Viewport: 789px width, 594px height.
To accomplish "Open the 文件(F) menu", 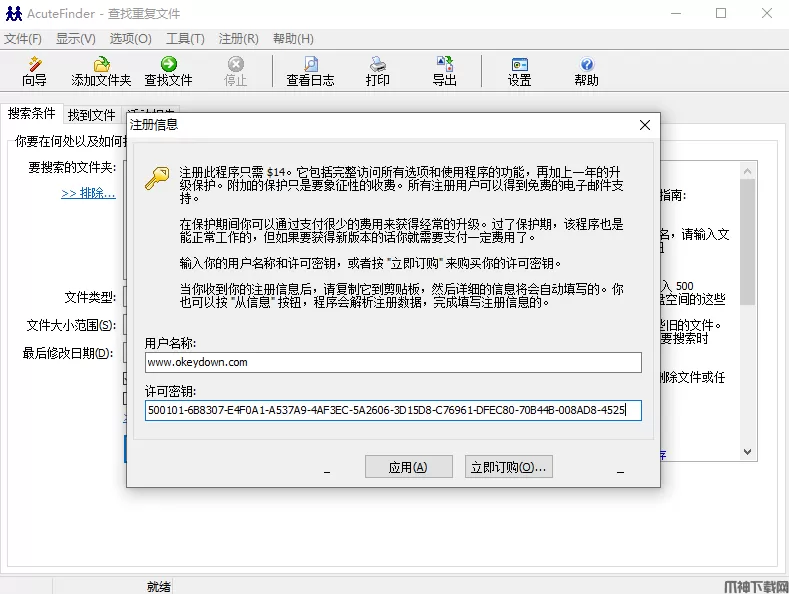I will coord(23,39).
